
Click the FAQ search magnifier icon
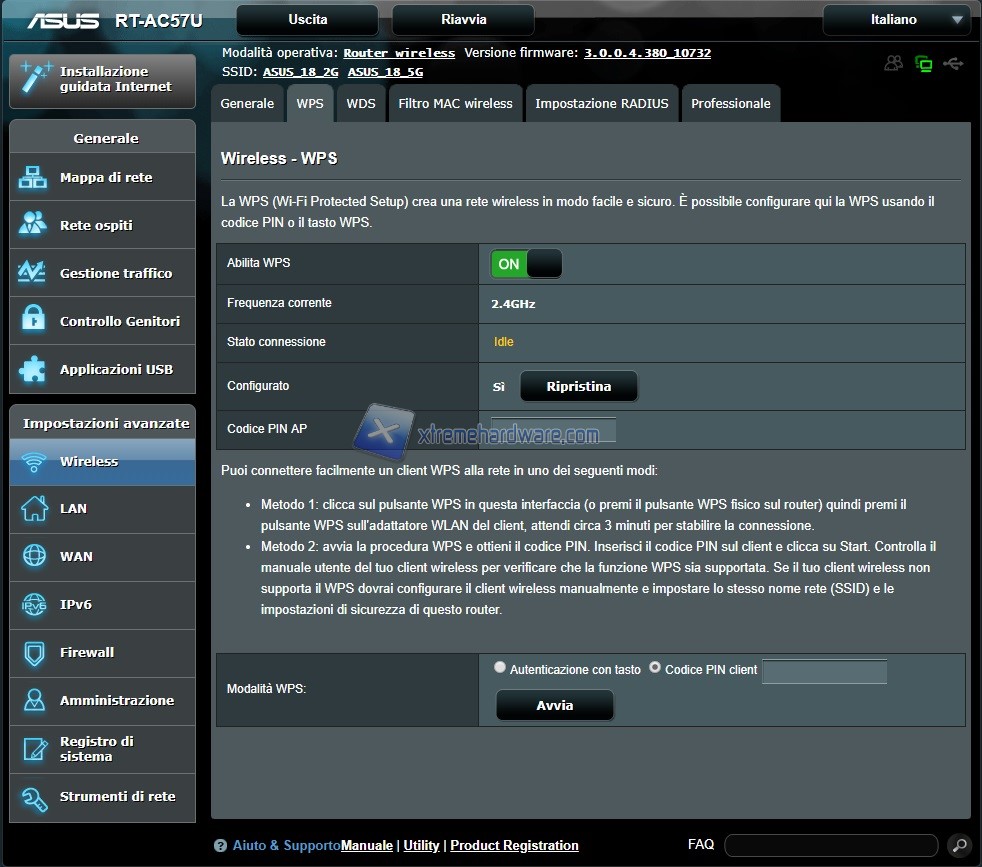click(x=957, y=845)
